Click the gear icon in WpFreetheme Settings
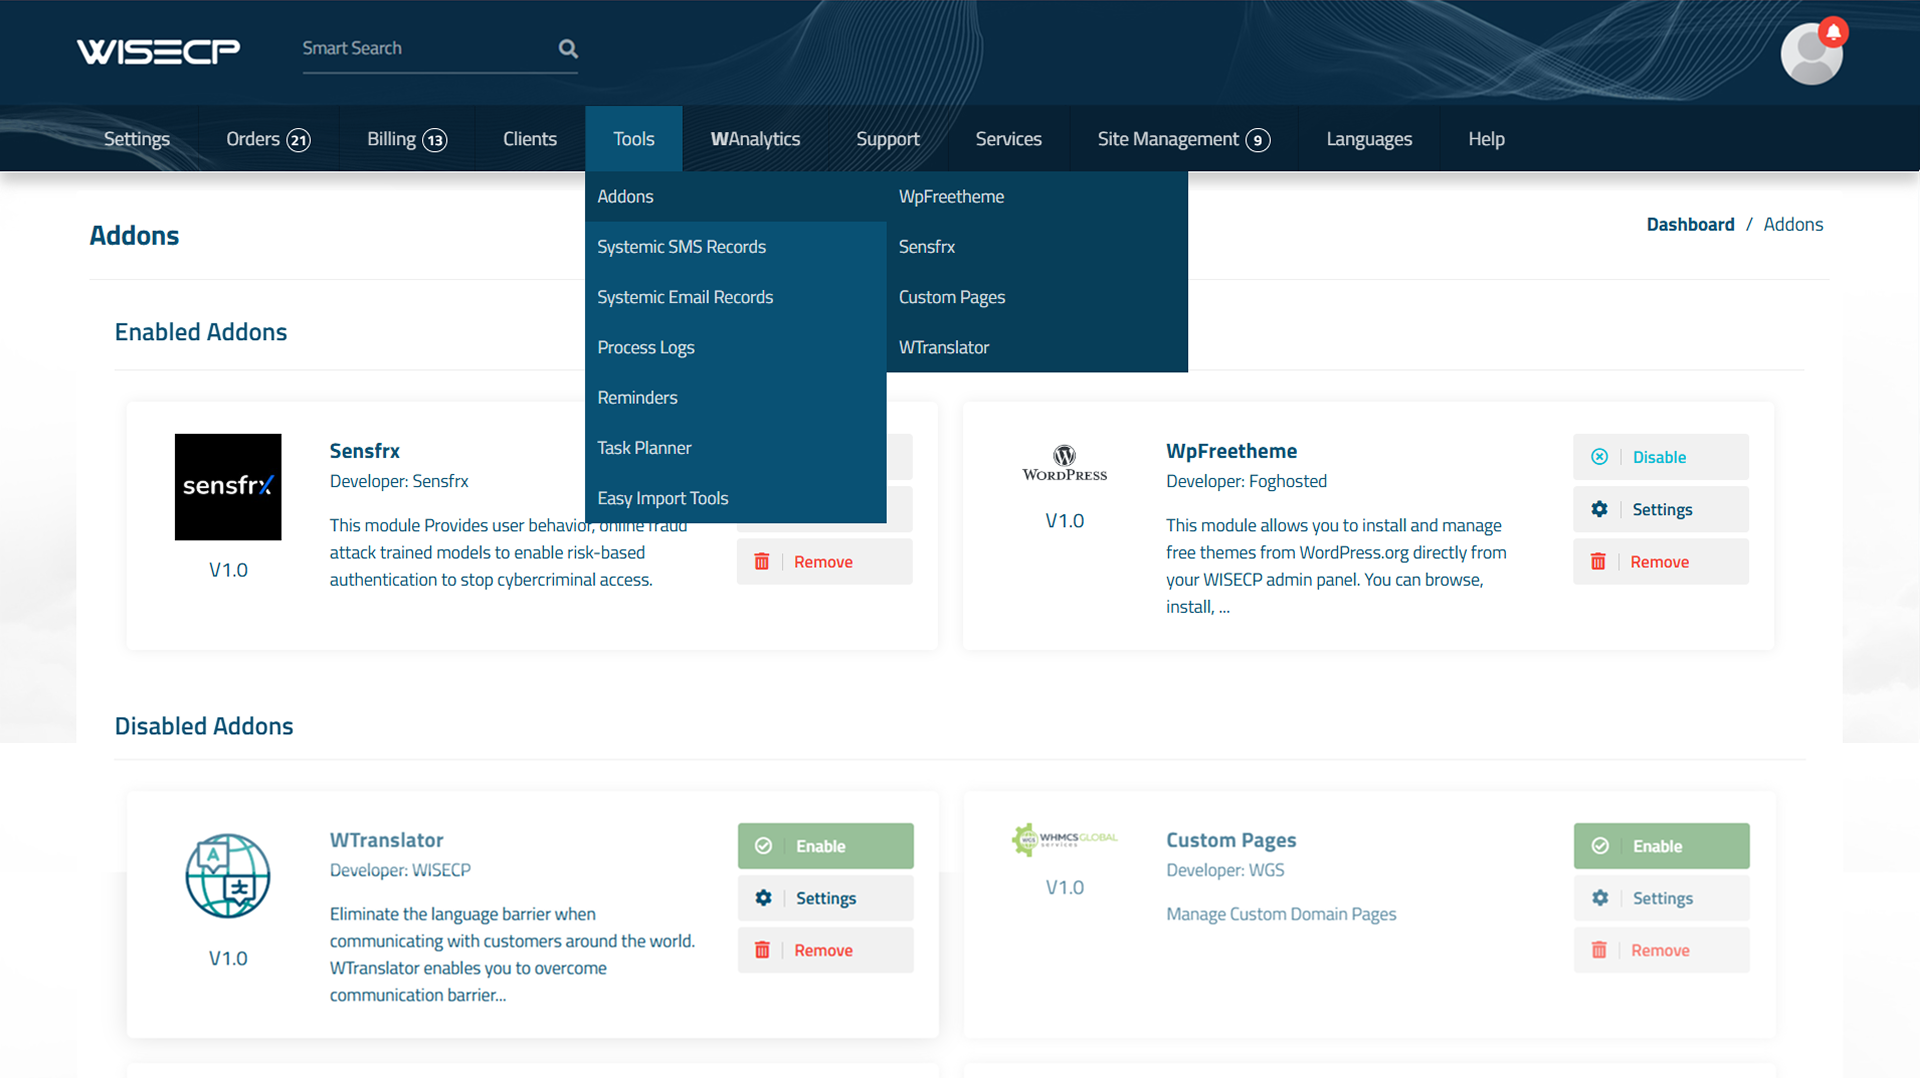The image size is (1920, 1078). pos(1599,509)
